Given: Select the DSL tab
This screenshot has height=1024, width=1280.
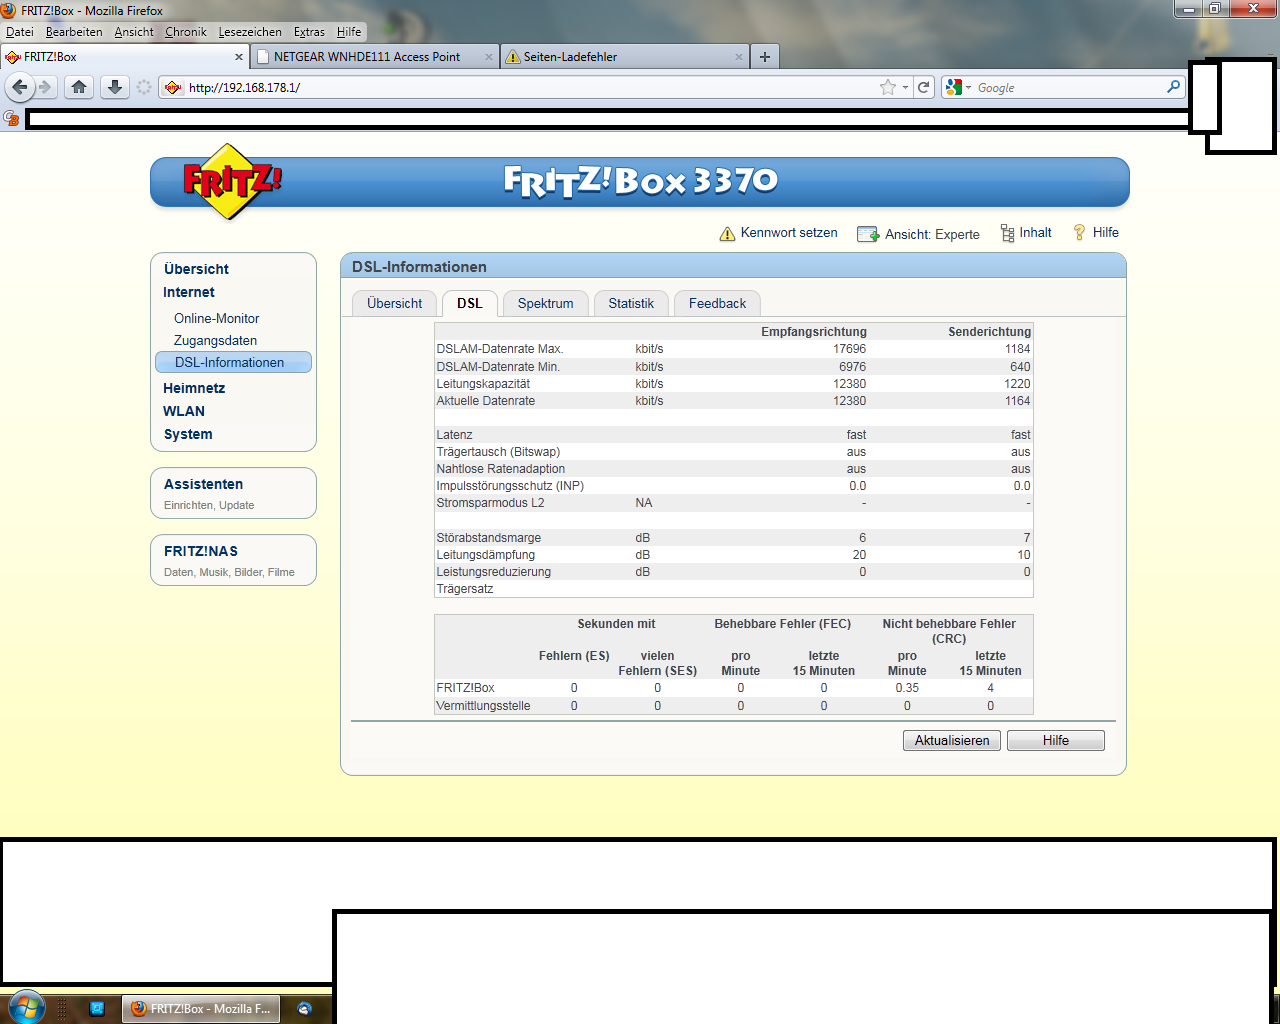Looking at the screenshot, I should 470,303.
